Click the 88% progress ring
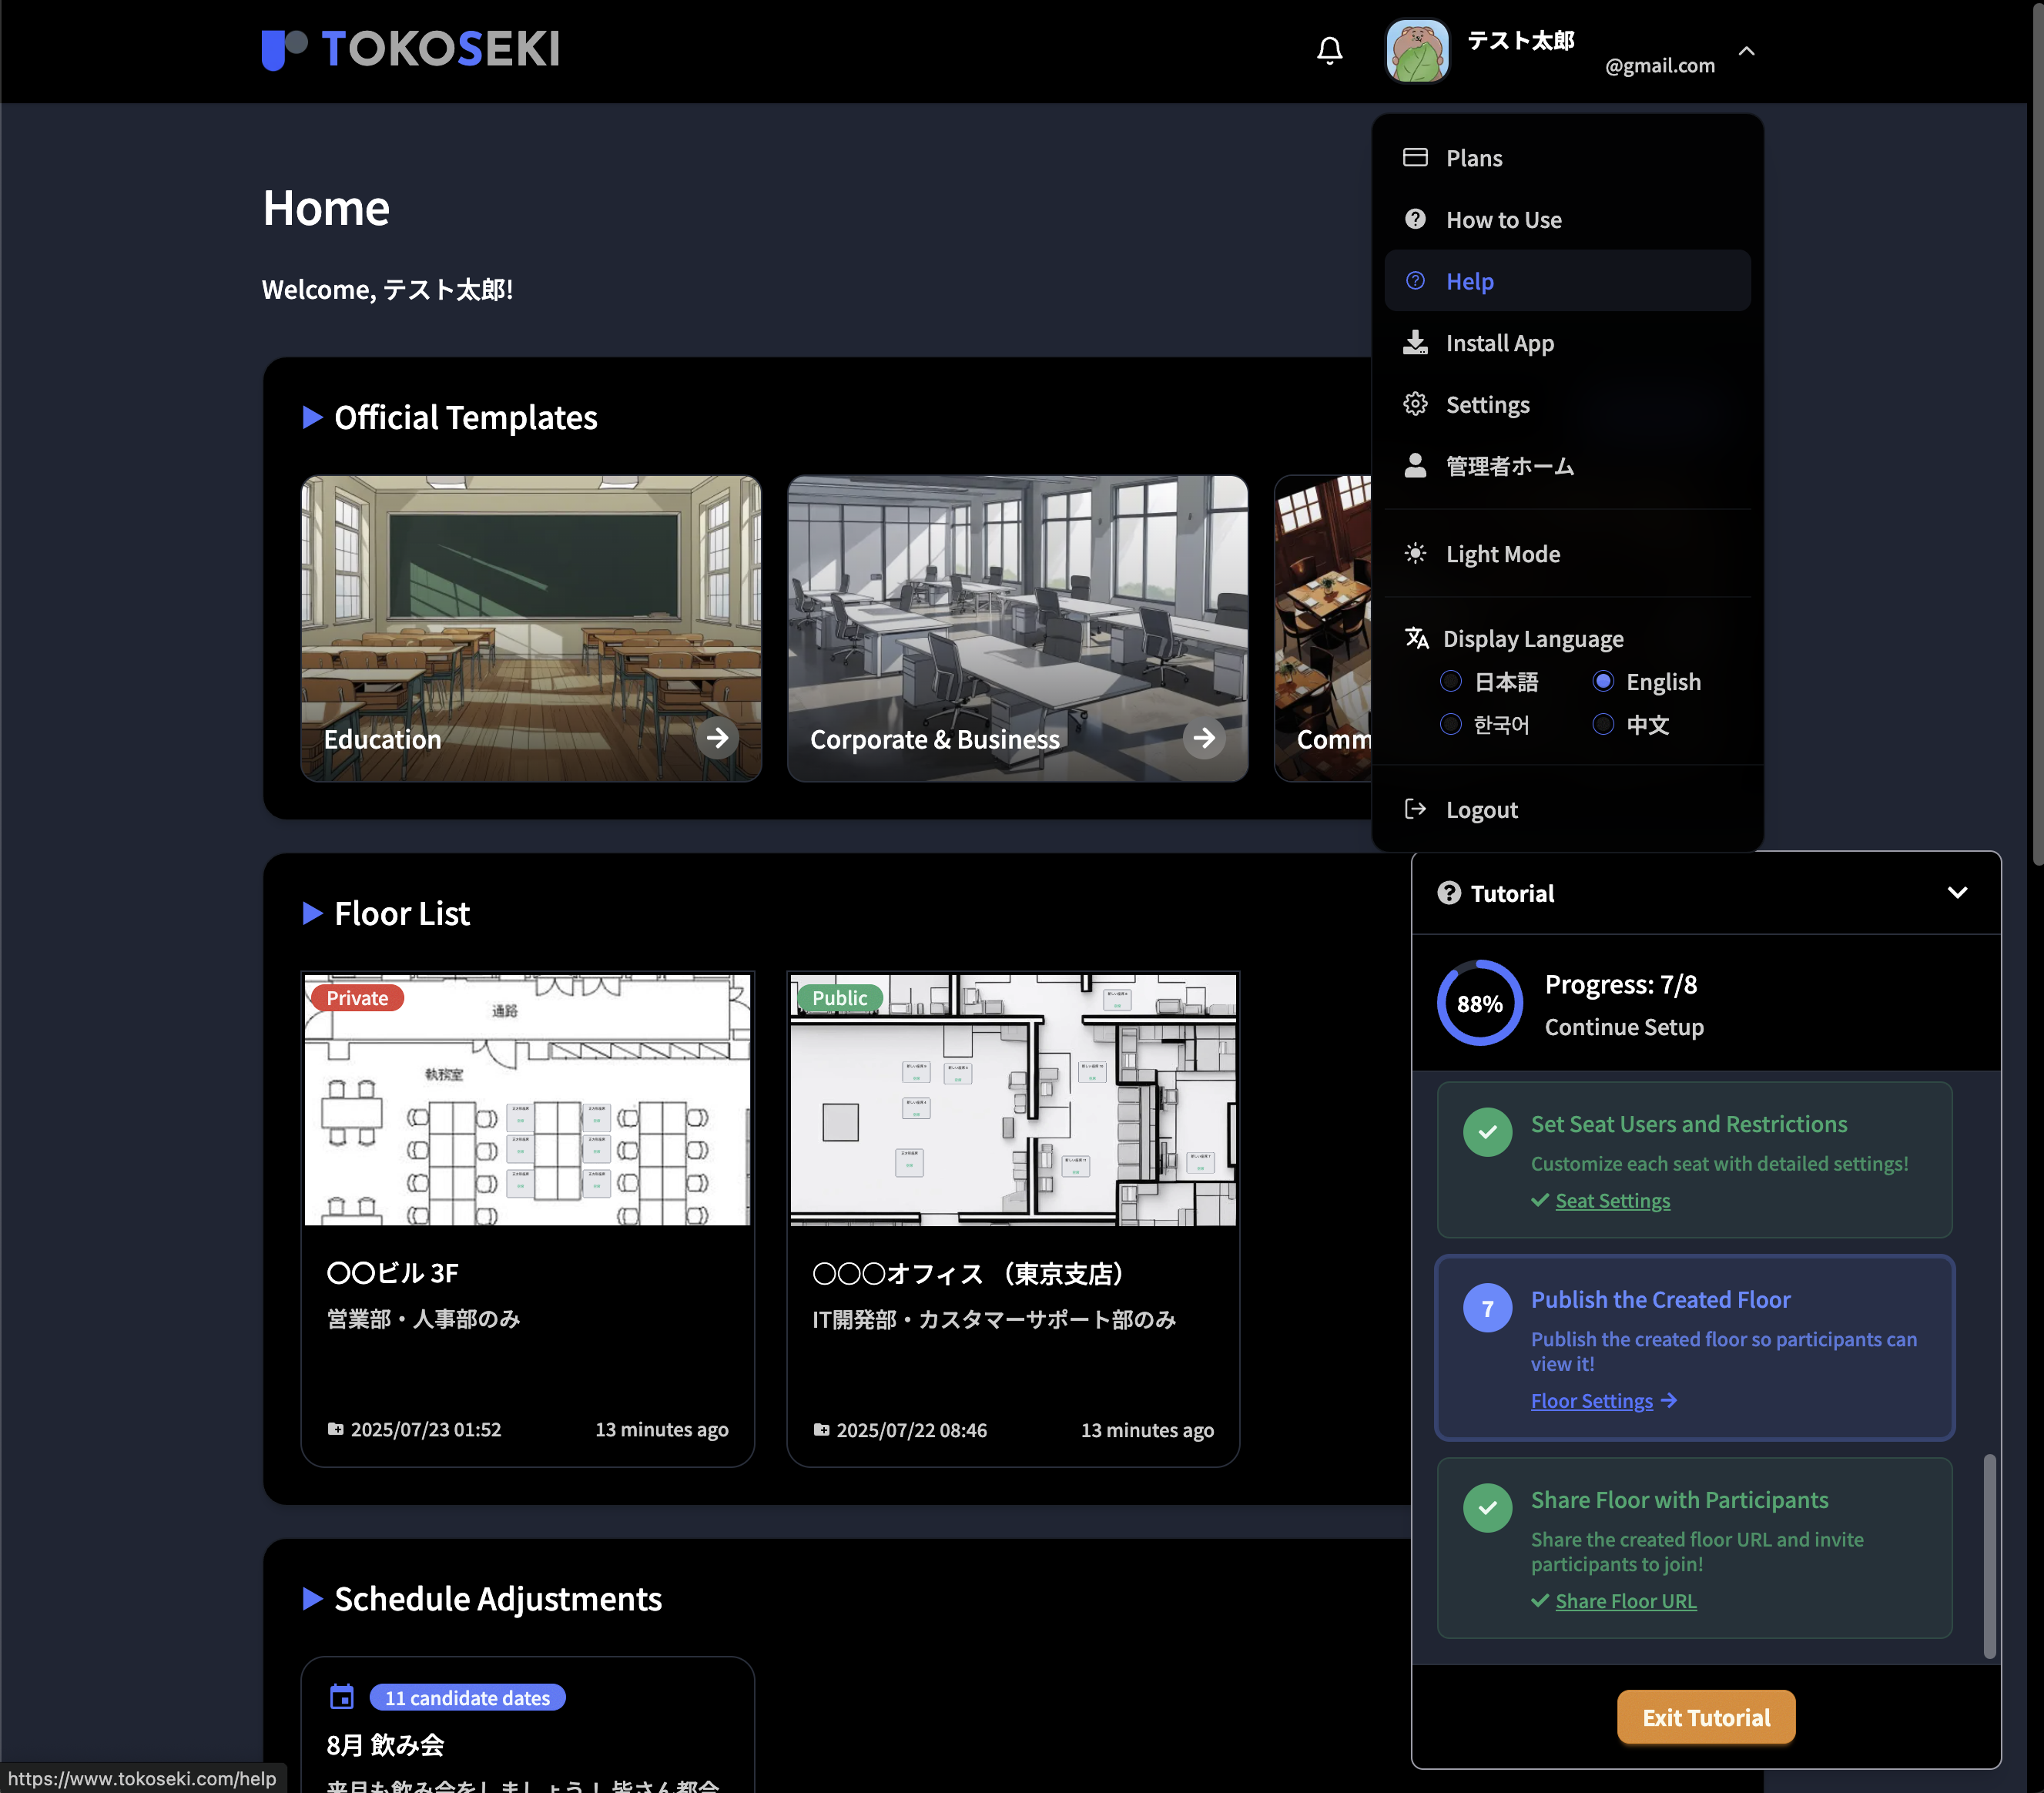The height and width of the screenshot is (1793, 2044). tap(1479, 1003)
